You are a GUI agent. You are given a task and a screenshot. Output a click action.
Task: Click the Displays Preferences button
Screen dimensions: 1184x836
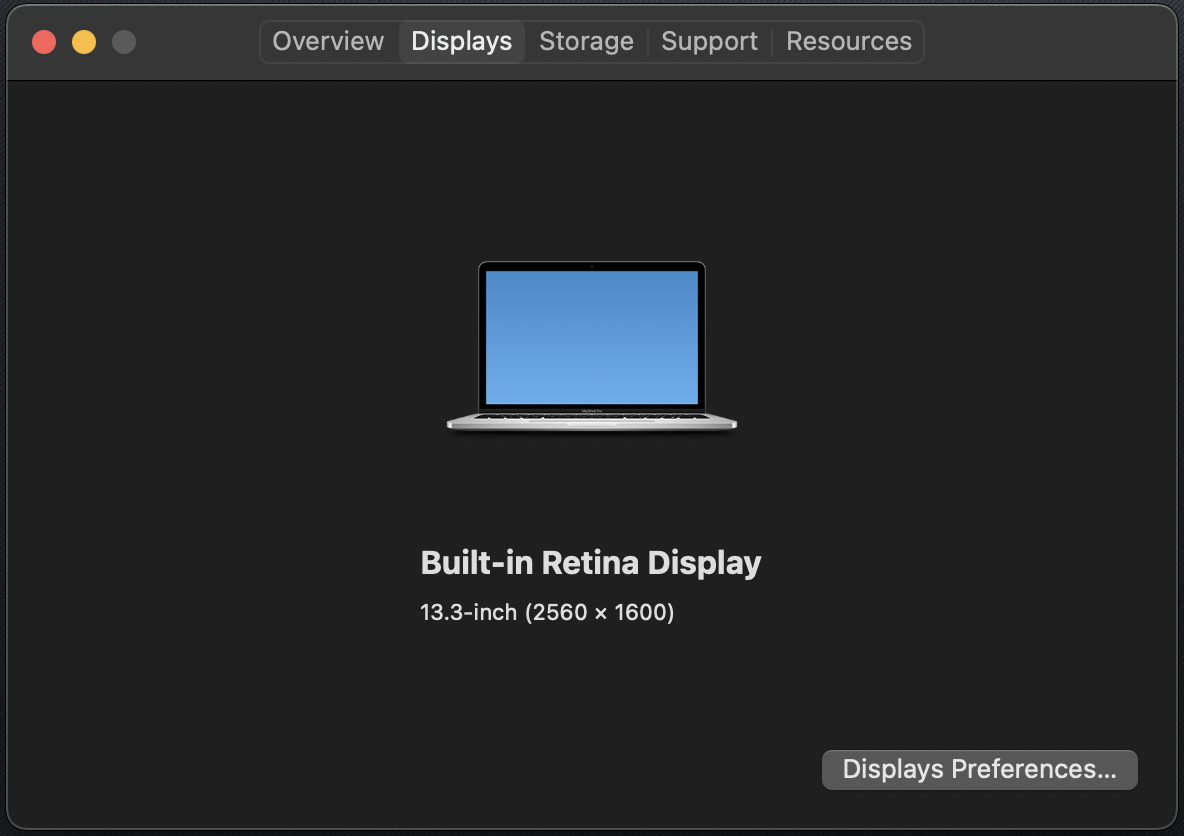[x=979, y=770]
